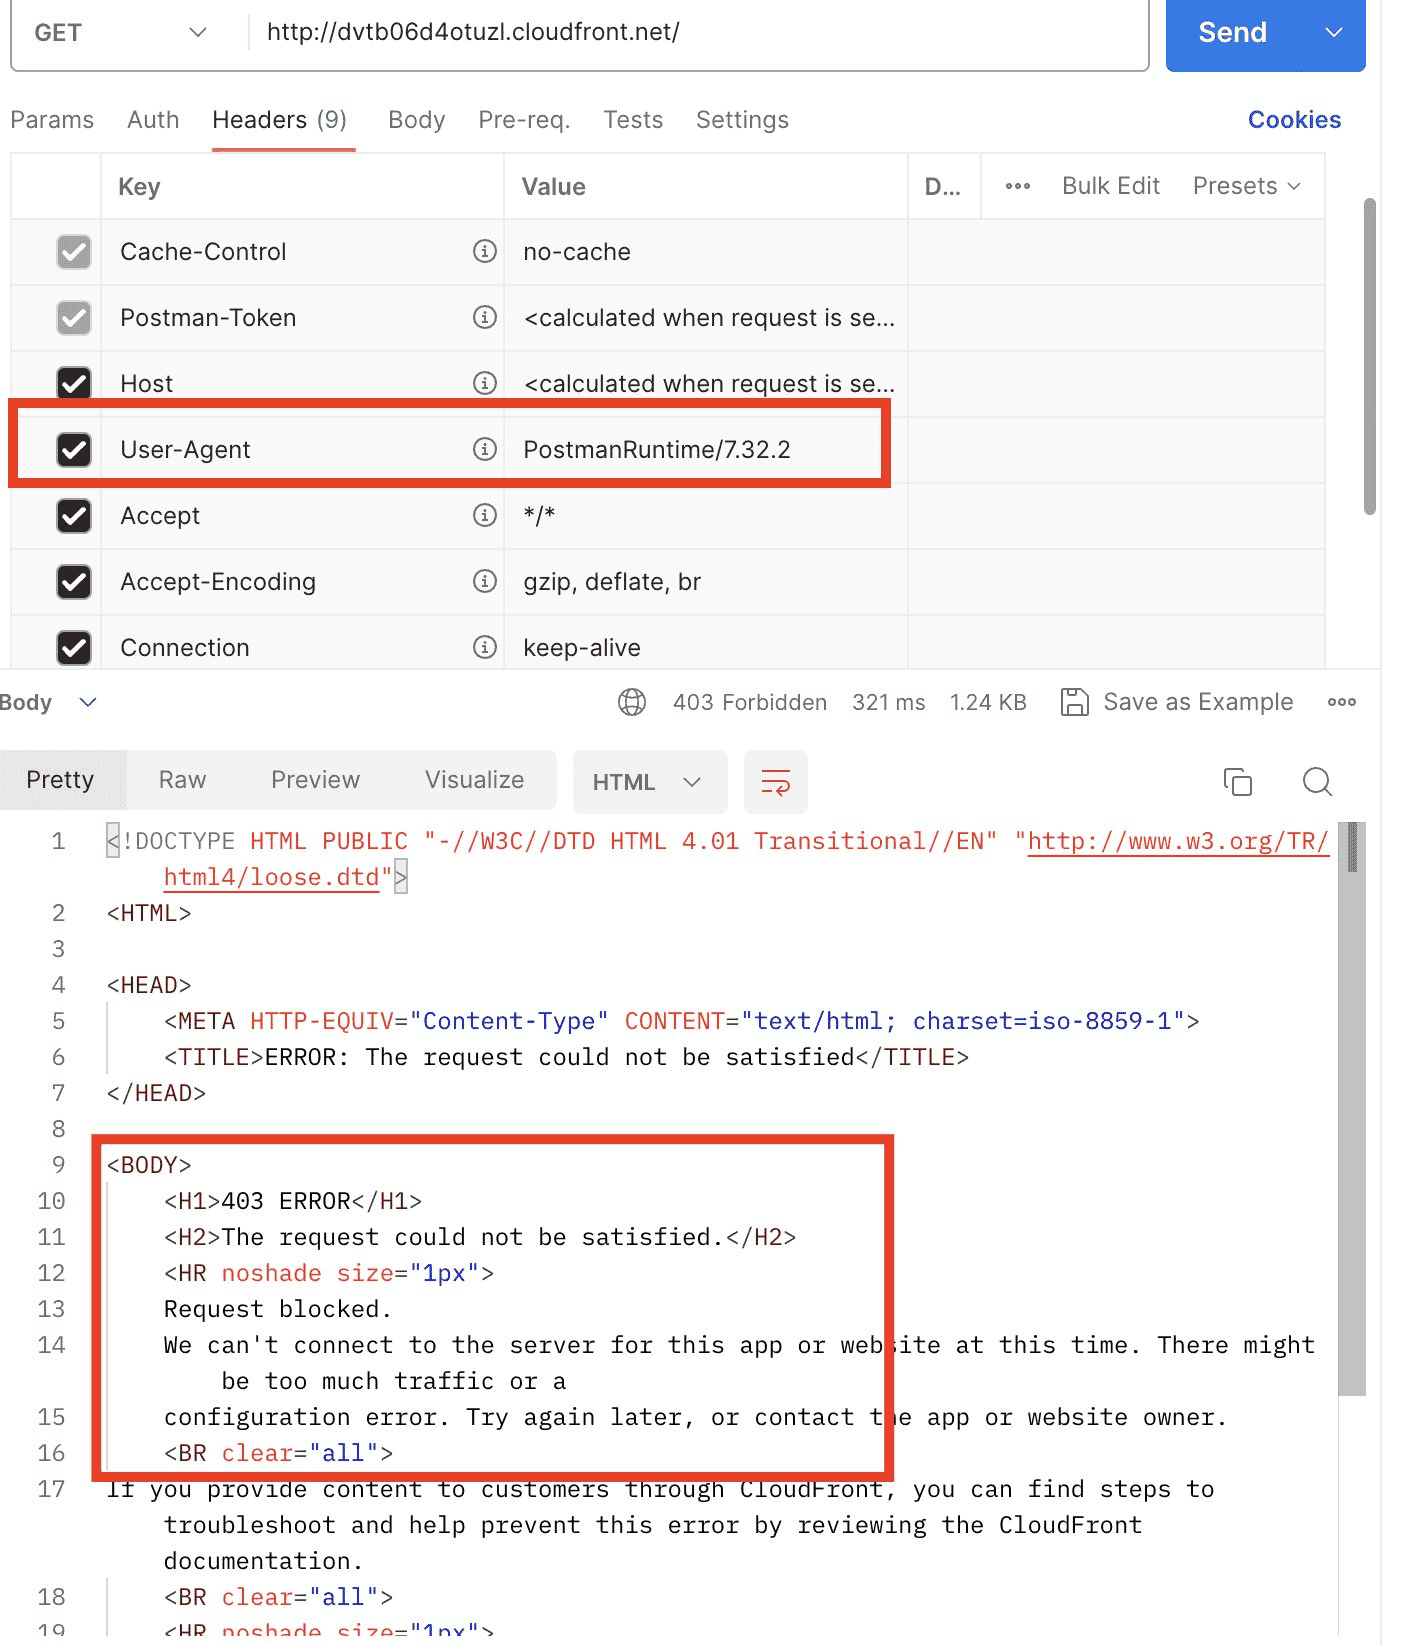Click info icon for Accept-Encoding header
This screenshot has width=1408, height=1646.
coord(485,581)
